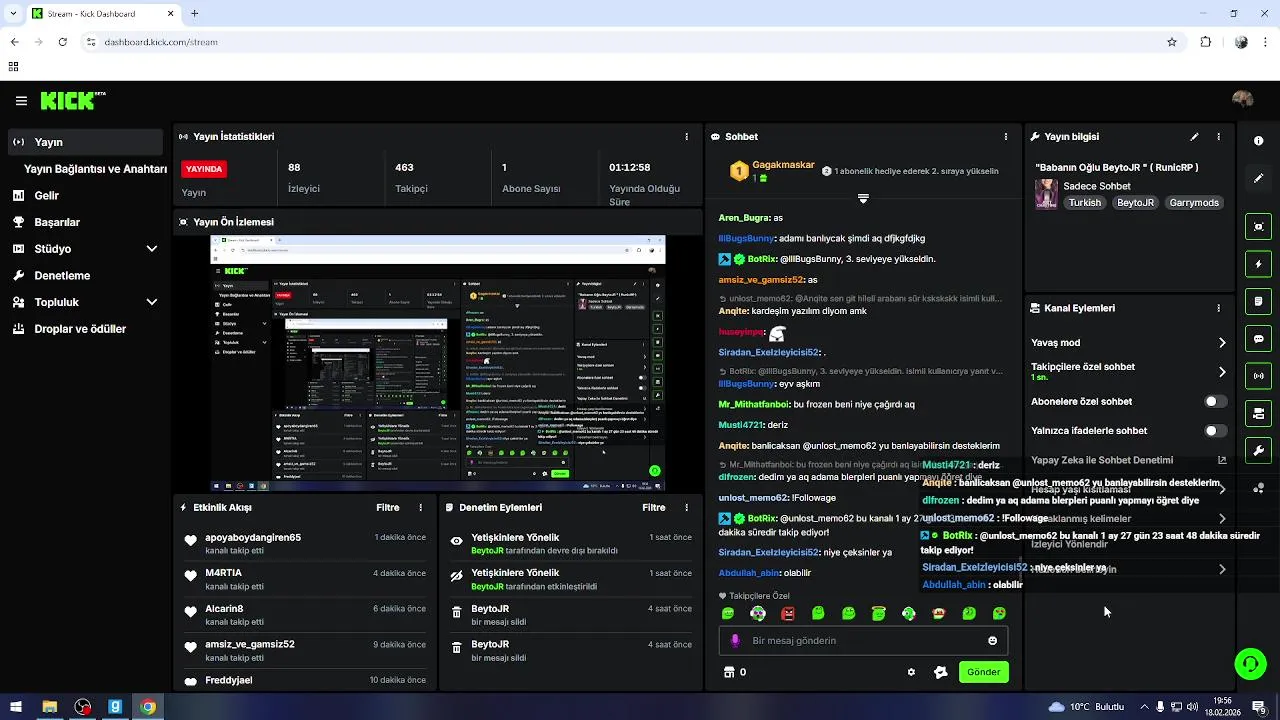
Task: Click the verified badge icon beside Gönder
Action: 940,672
